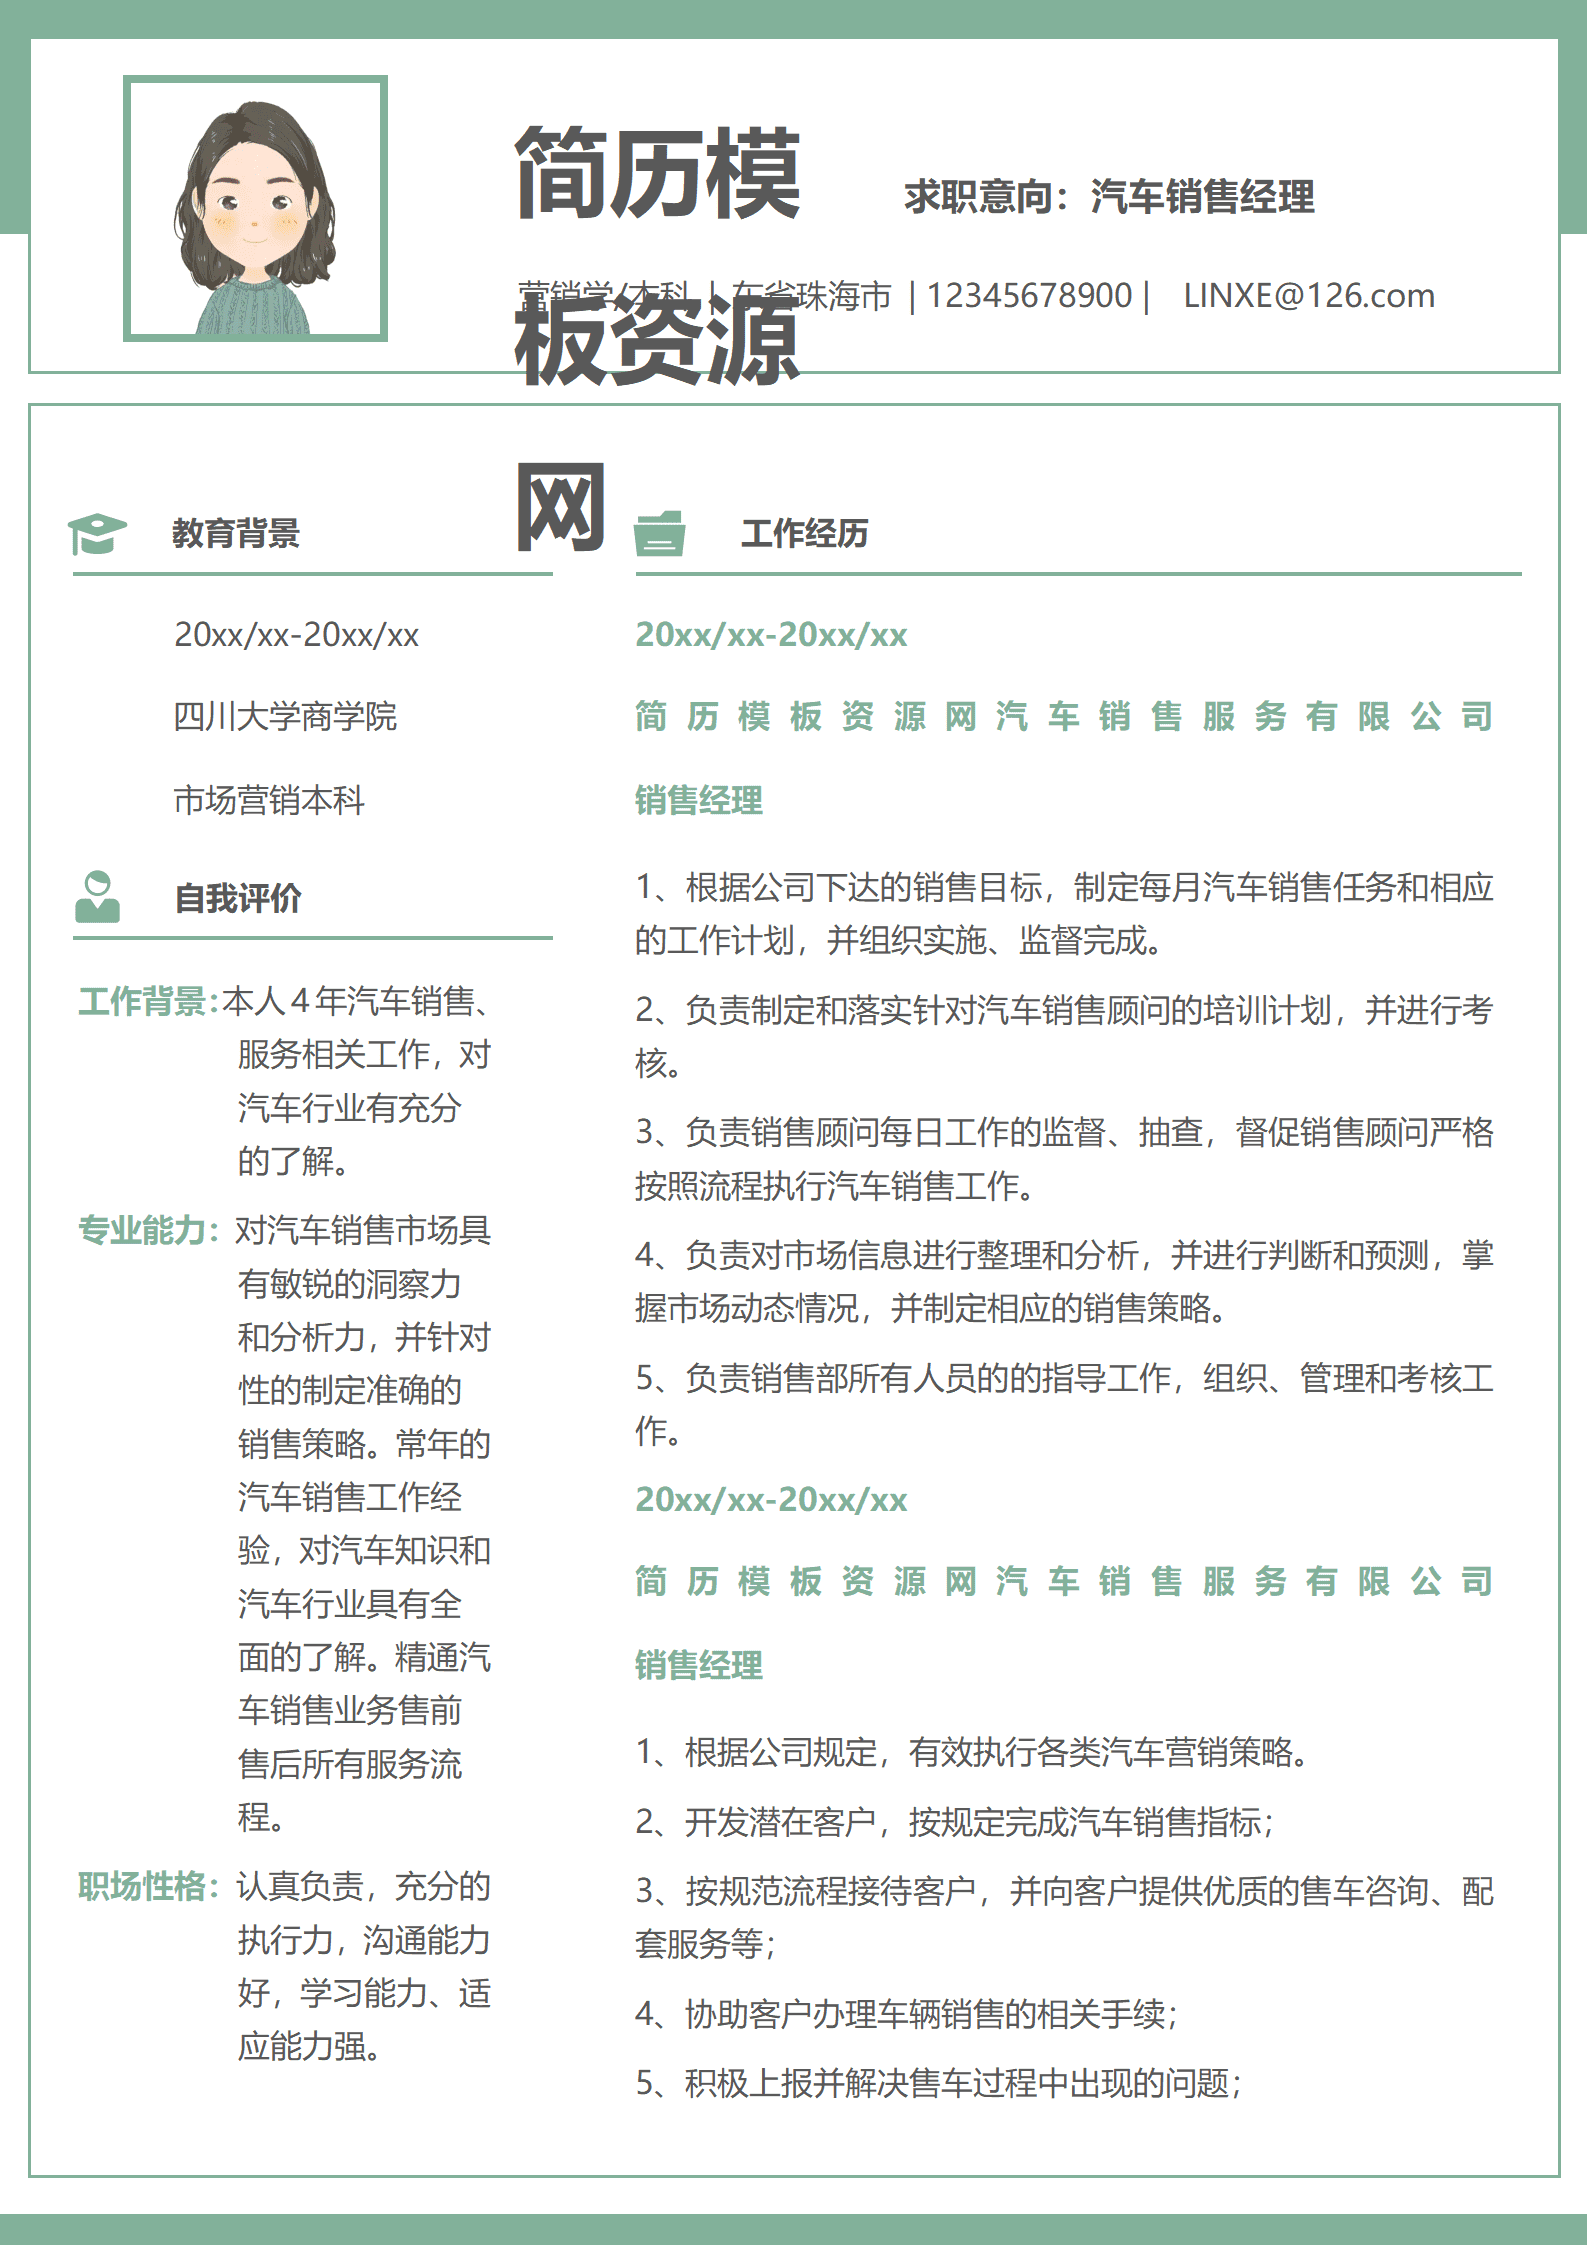Click the 专业能力 label
This screenshot has height=2245, width=1587.
(148, 1230)
